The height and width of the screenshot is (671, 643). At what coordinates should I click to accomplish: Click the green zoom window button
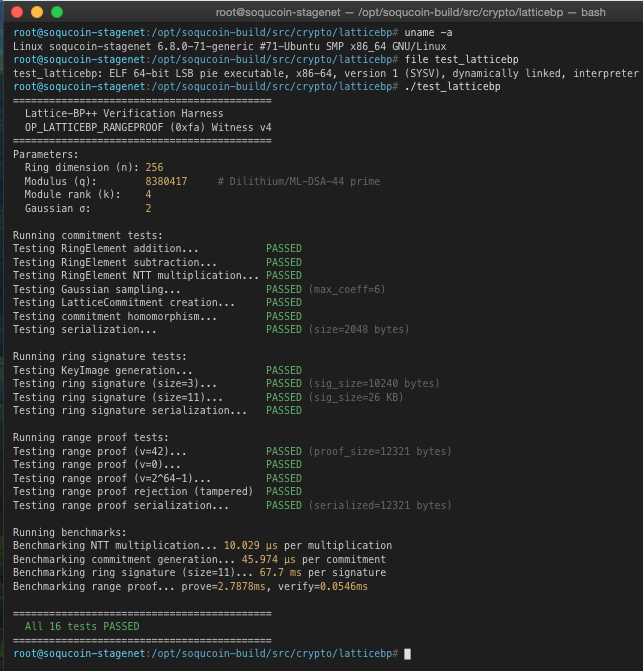57,12
